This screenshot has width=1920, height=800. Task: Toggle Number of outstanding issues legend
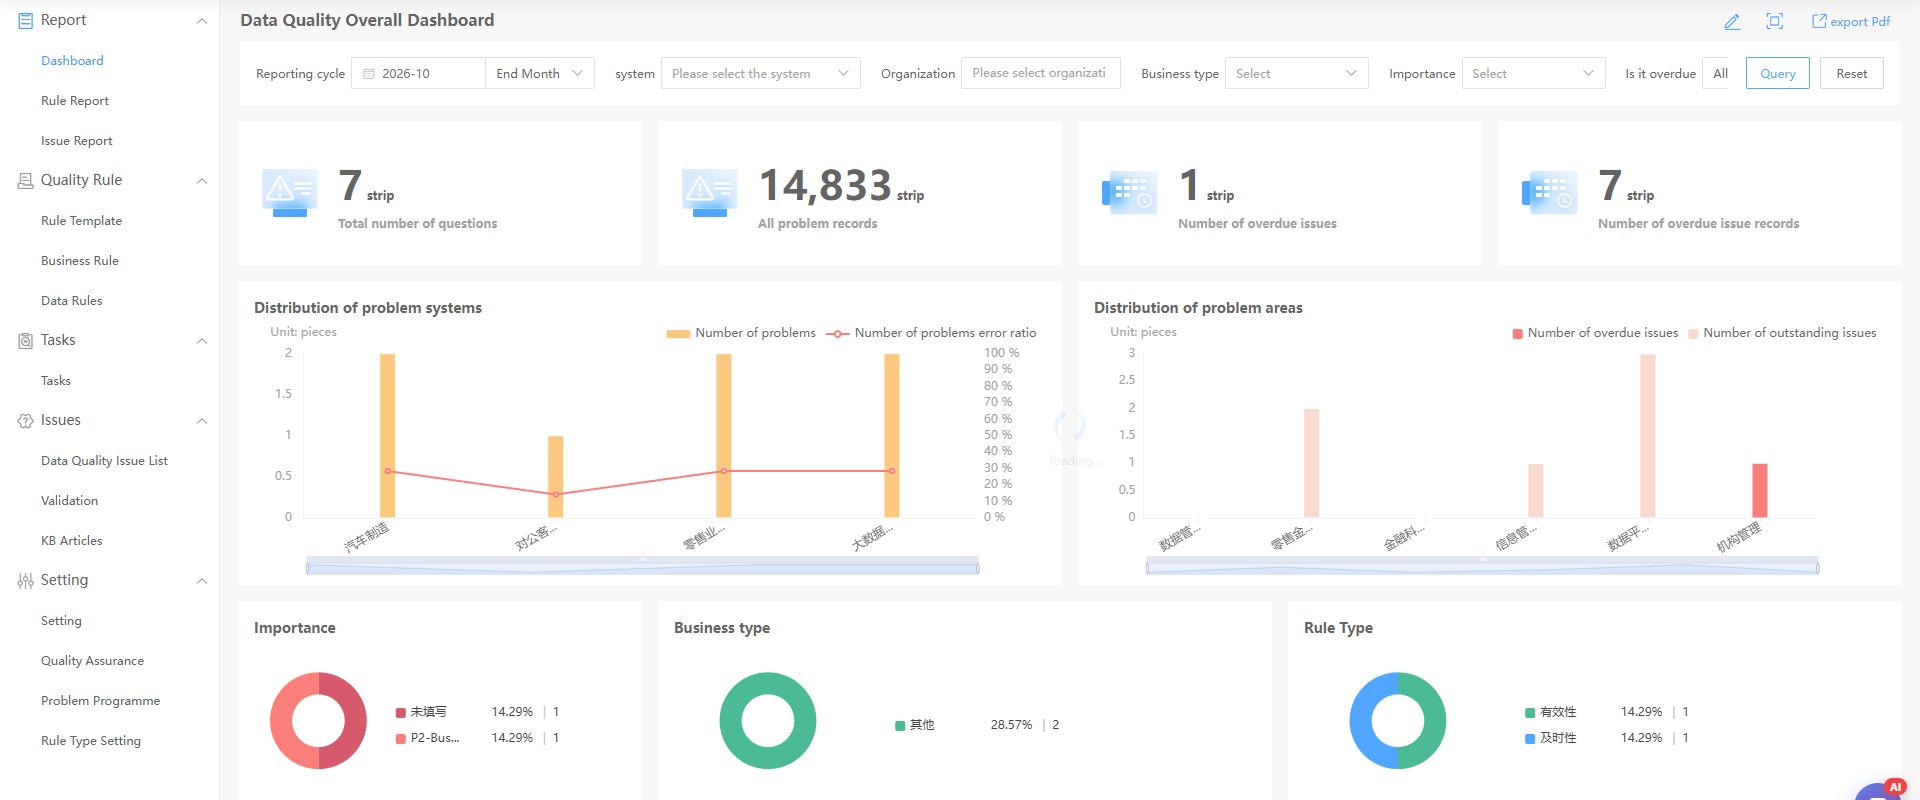[1782, 333]
